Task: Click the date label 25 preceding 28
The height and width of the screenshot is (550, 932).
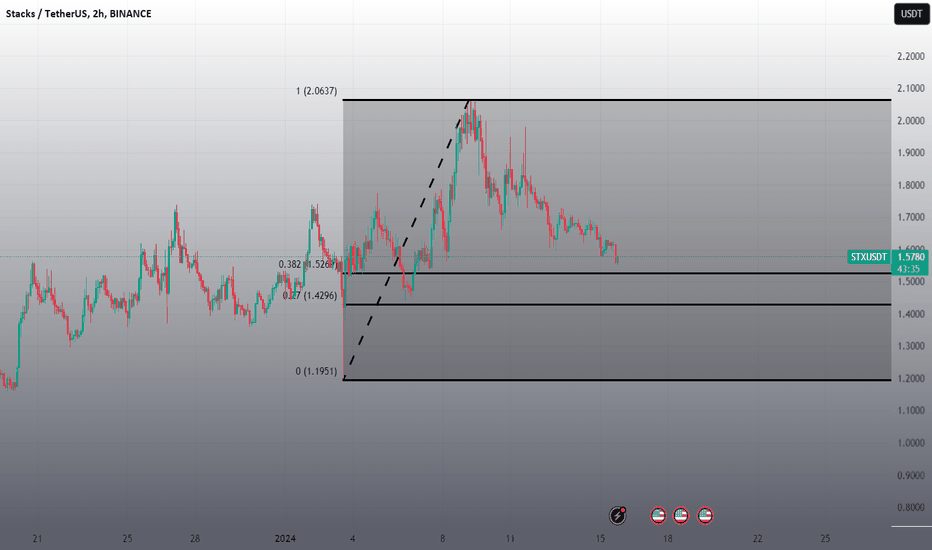Action: pyautogui.click(x=127, y=539)
